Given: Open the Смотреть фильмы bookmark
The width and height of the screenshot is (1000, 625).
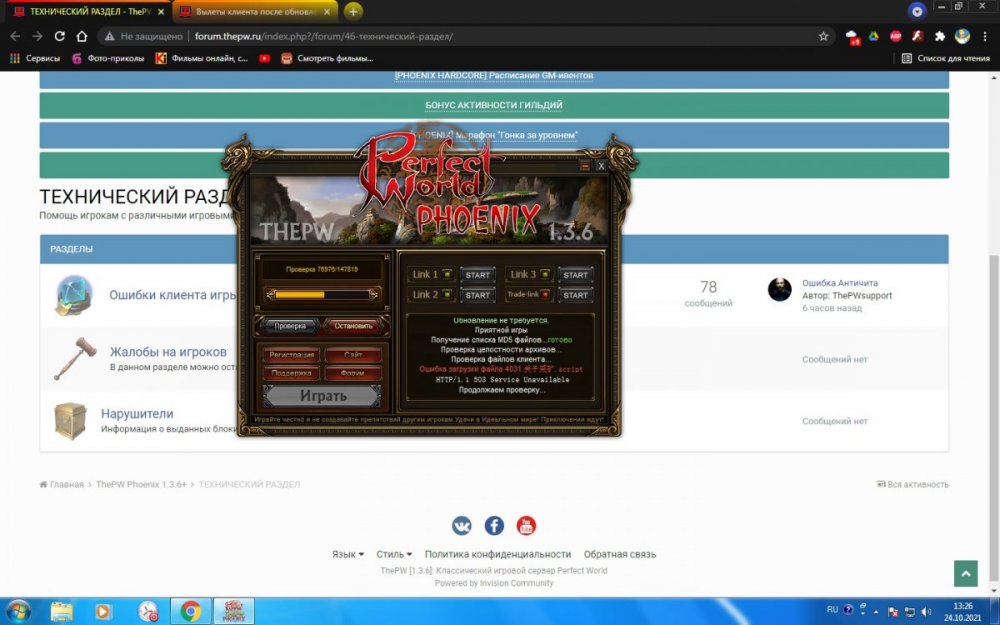Looking at the screenshot, I should click(x=327, y=58).
